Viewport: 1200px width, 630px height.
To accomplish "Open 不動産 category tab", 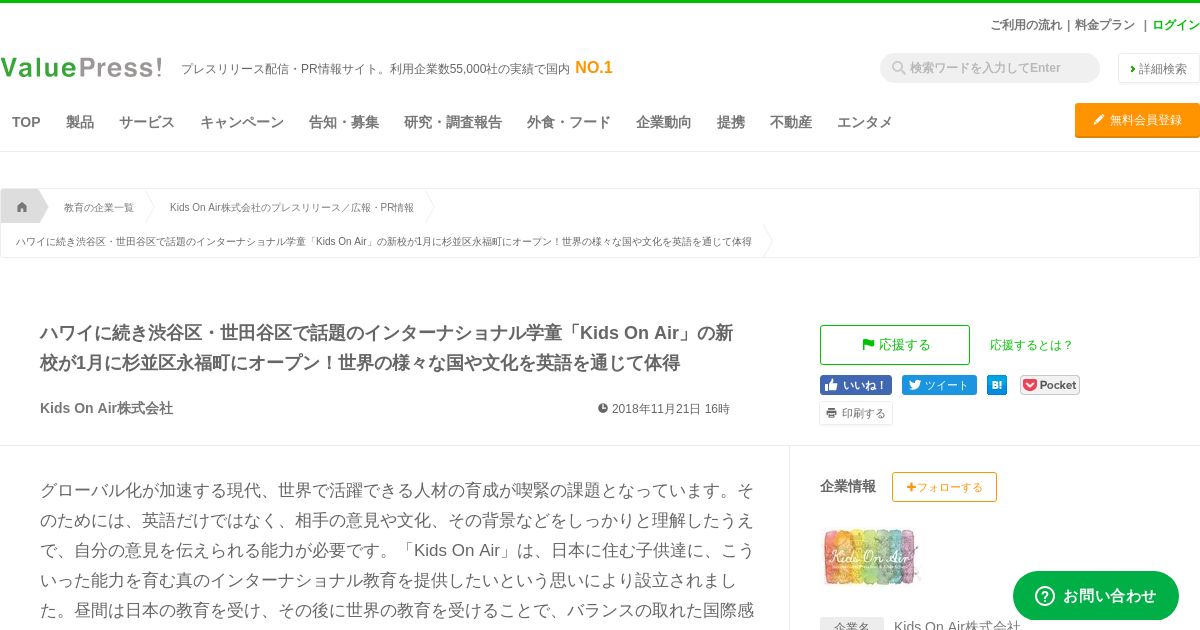I will point(791,122).
